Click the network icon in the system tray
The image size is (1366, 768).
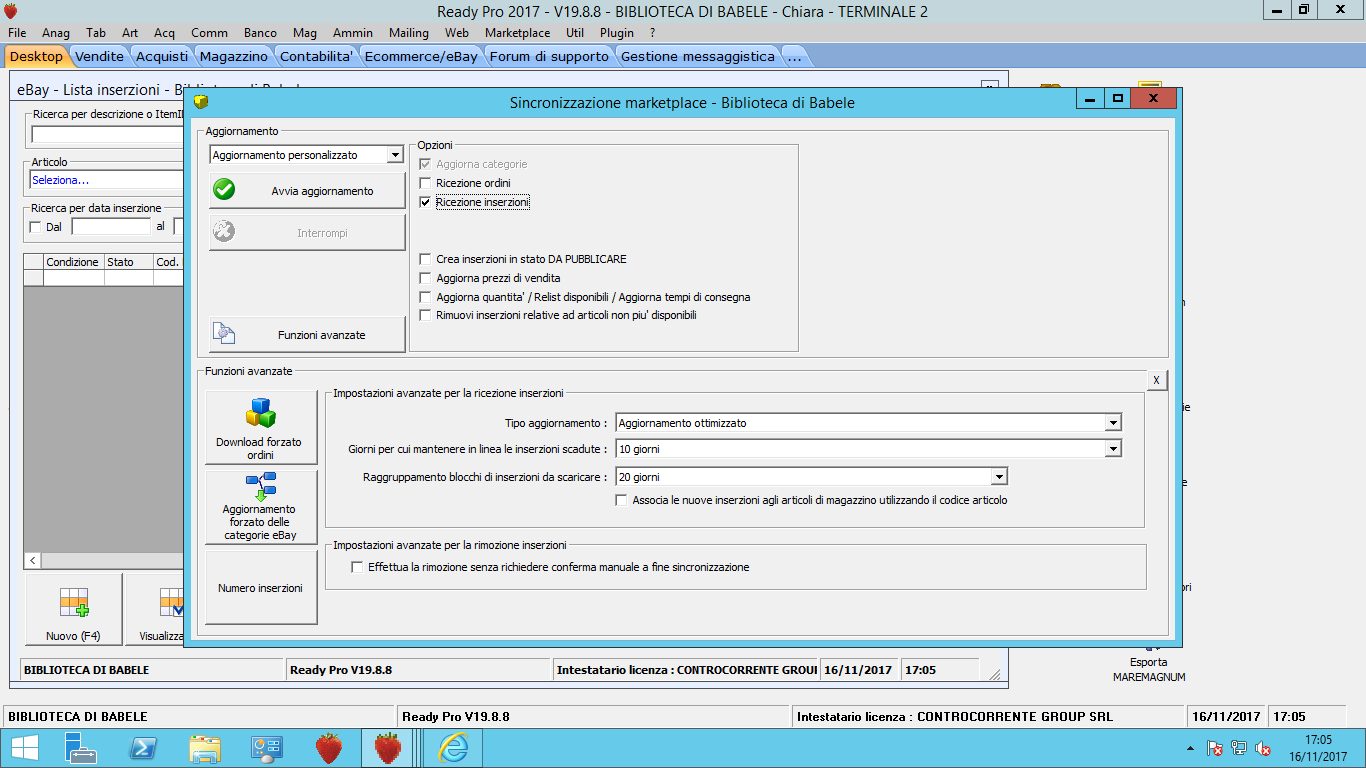[x=1239, y=748]
